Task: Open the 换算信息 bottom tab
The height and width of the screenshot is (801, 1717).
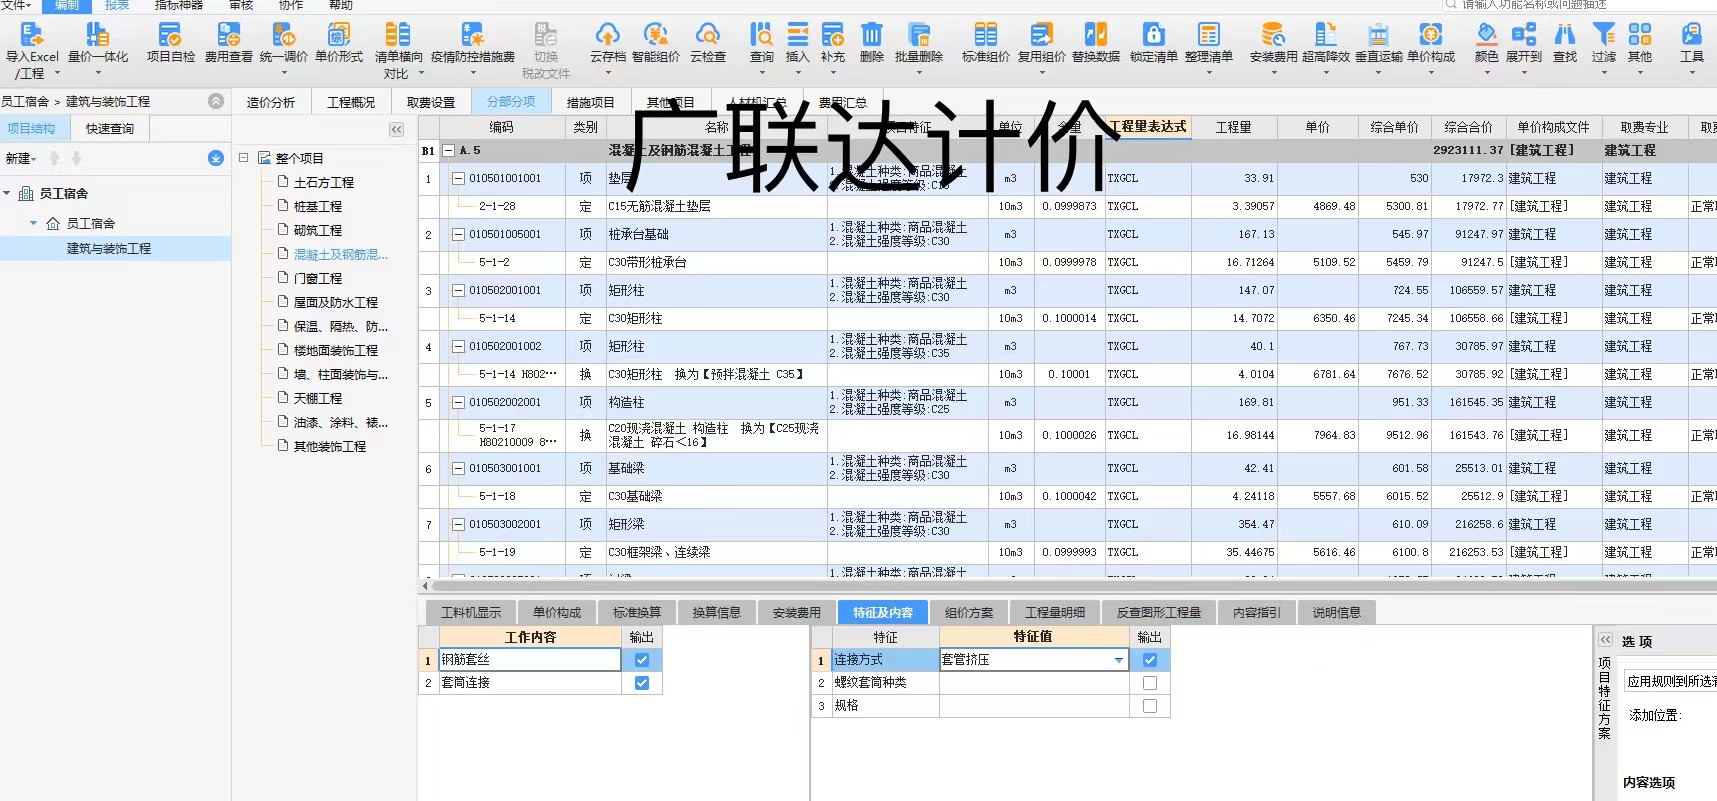Action: tap(716, 613)
